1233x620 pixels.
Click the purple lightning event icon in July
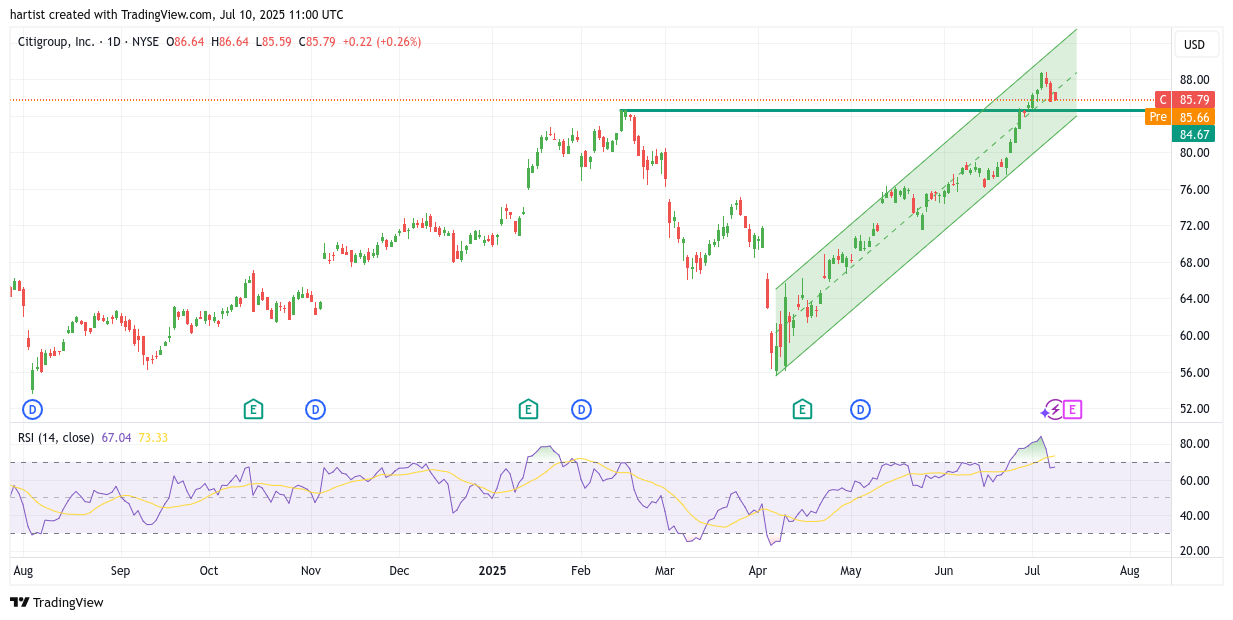[1053, 409]
